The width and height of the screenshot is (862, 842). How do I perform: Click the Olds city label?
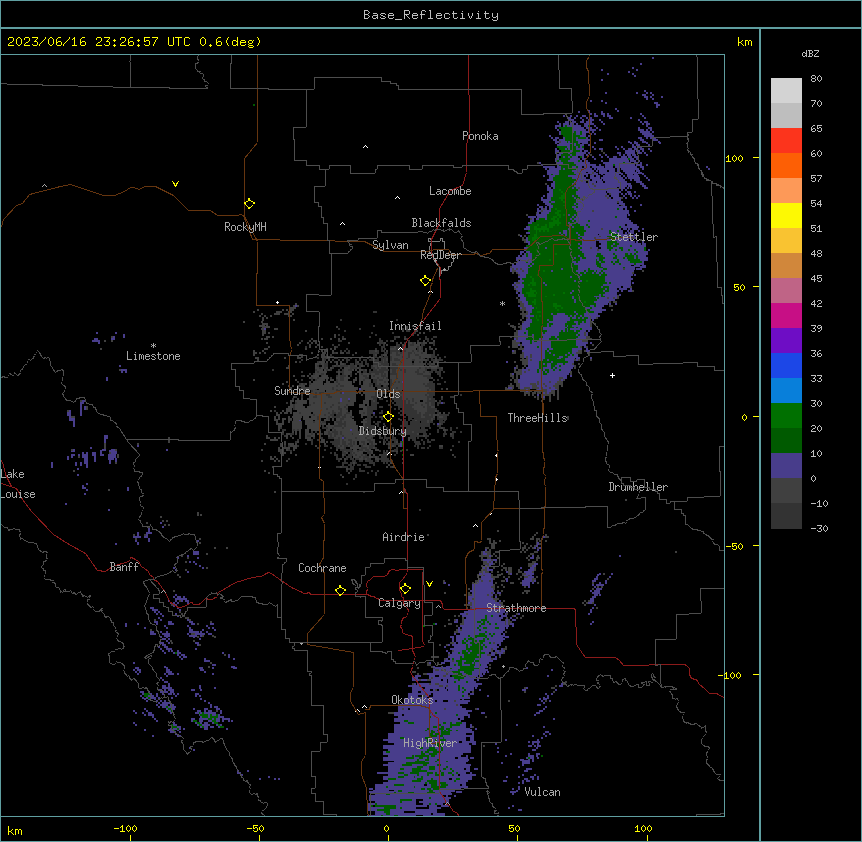pyautogui.click(x=388, y=394)
